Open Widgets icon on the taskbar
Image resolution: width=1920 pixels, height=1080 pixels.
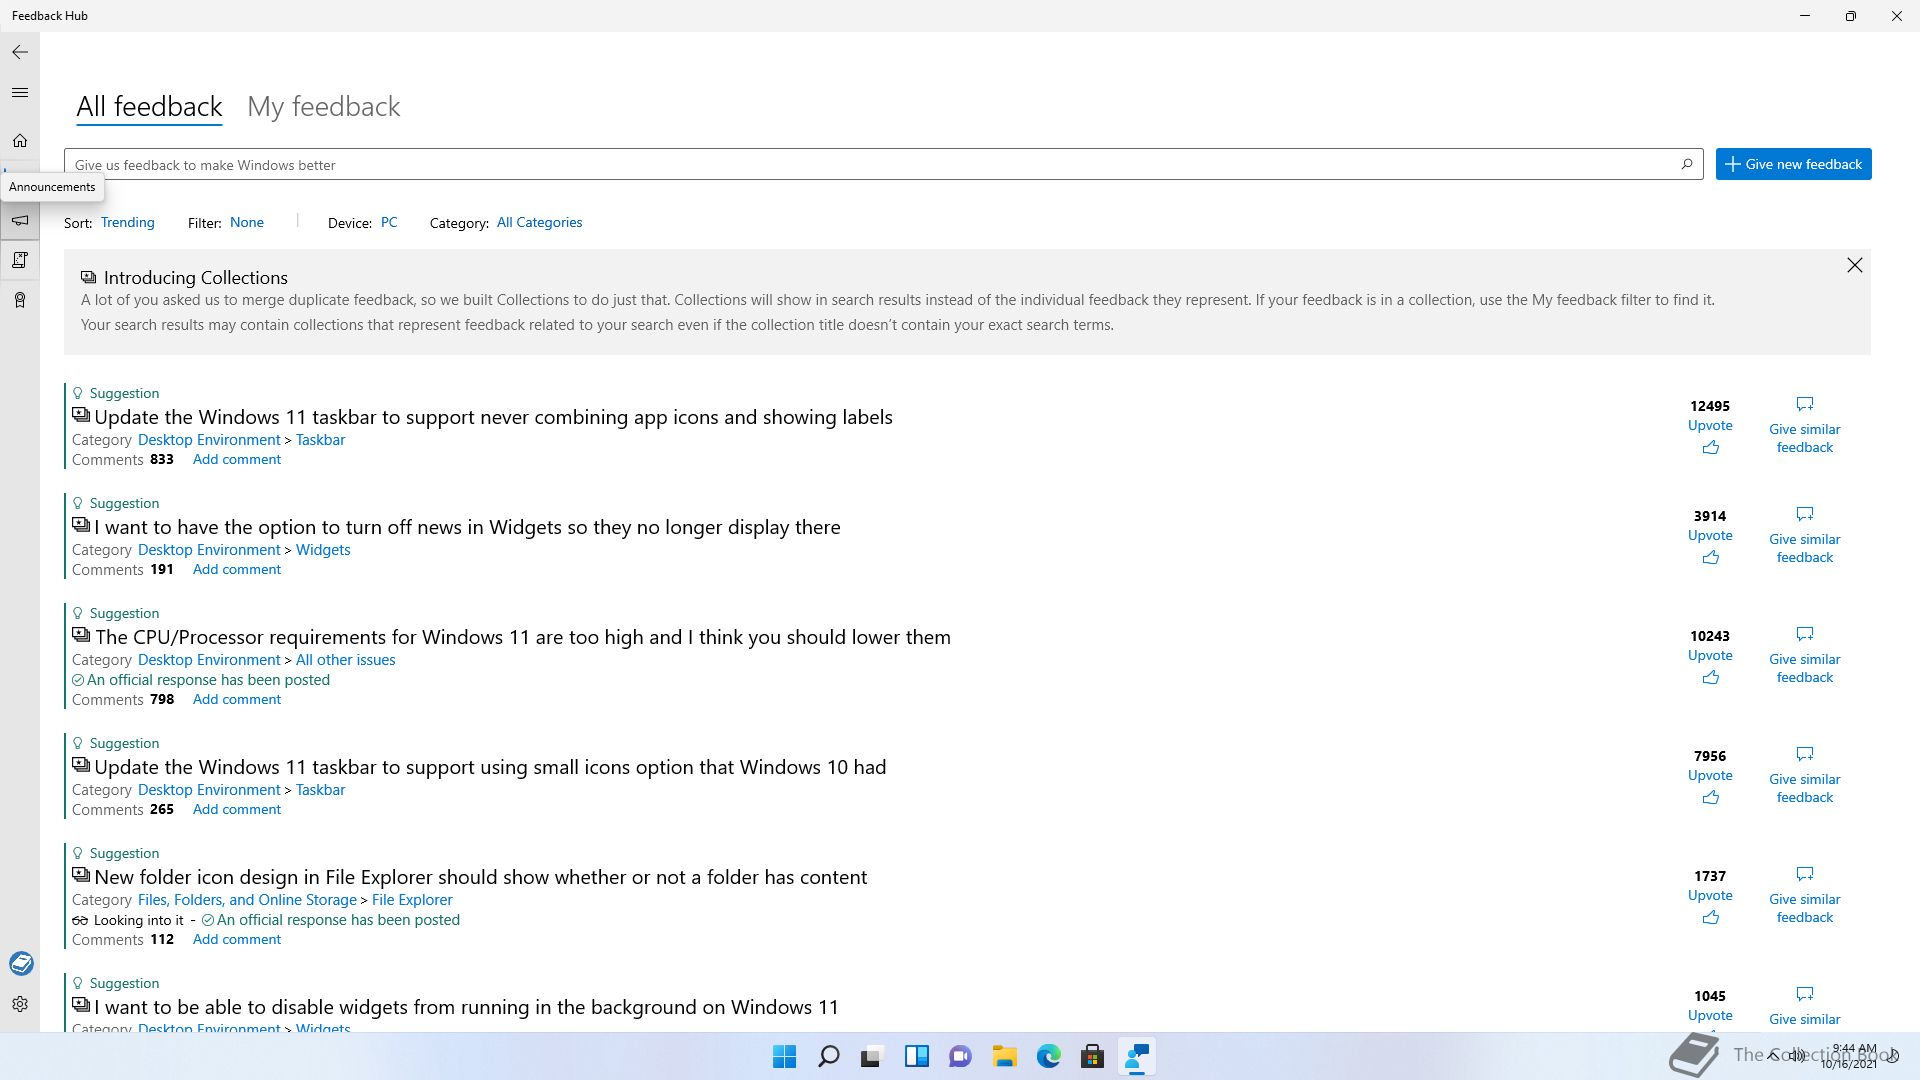click(917, 1056)
